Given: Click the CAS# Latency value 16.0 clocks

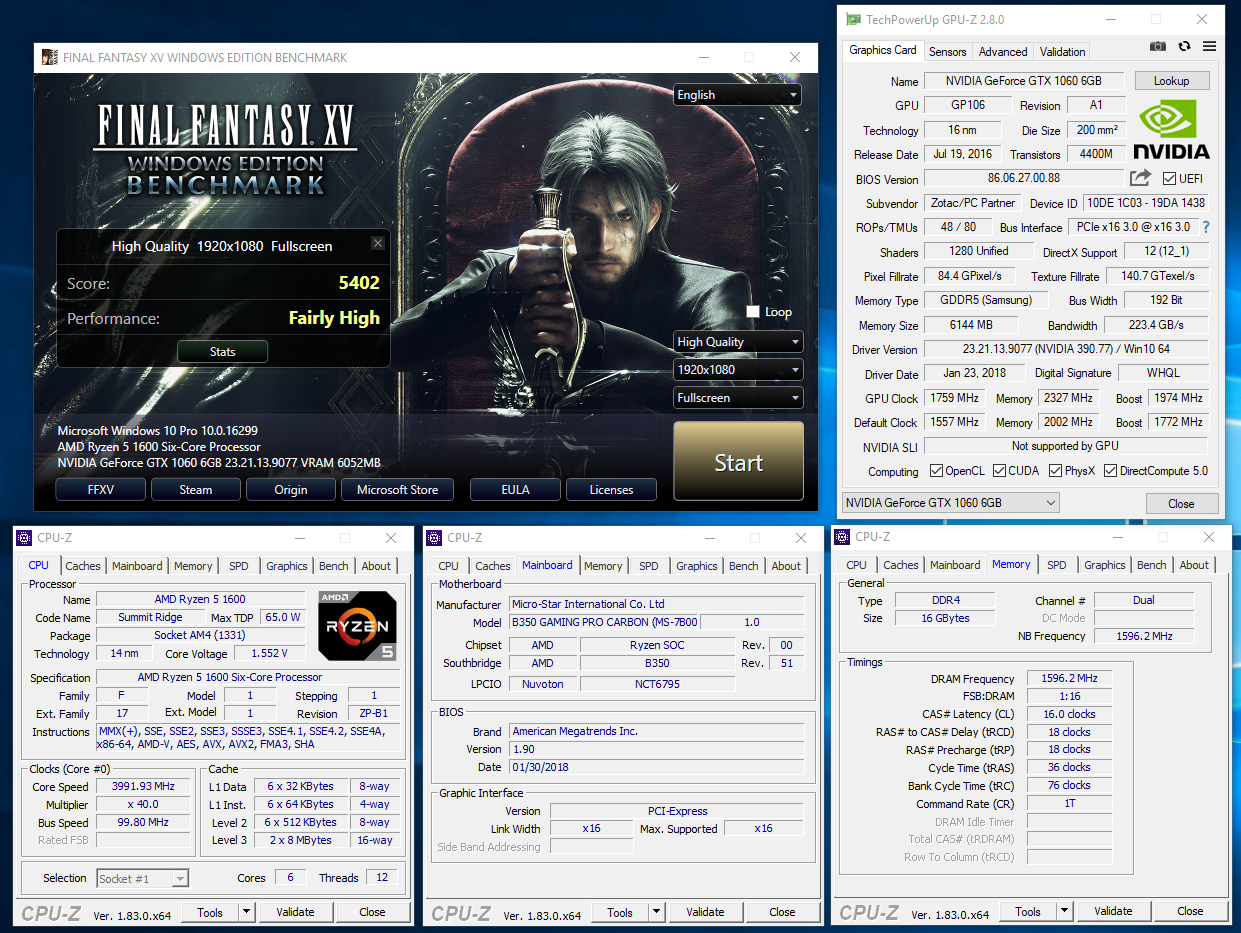Looking at the screenshot, I should pos(1068,714).
